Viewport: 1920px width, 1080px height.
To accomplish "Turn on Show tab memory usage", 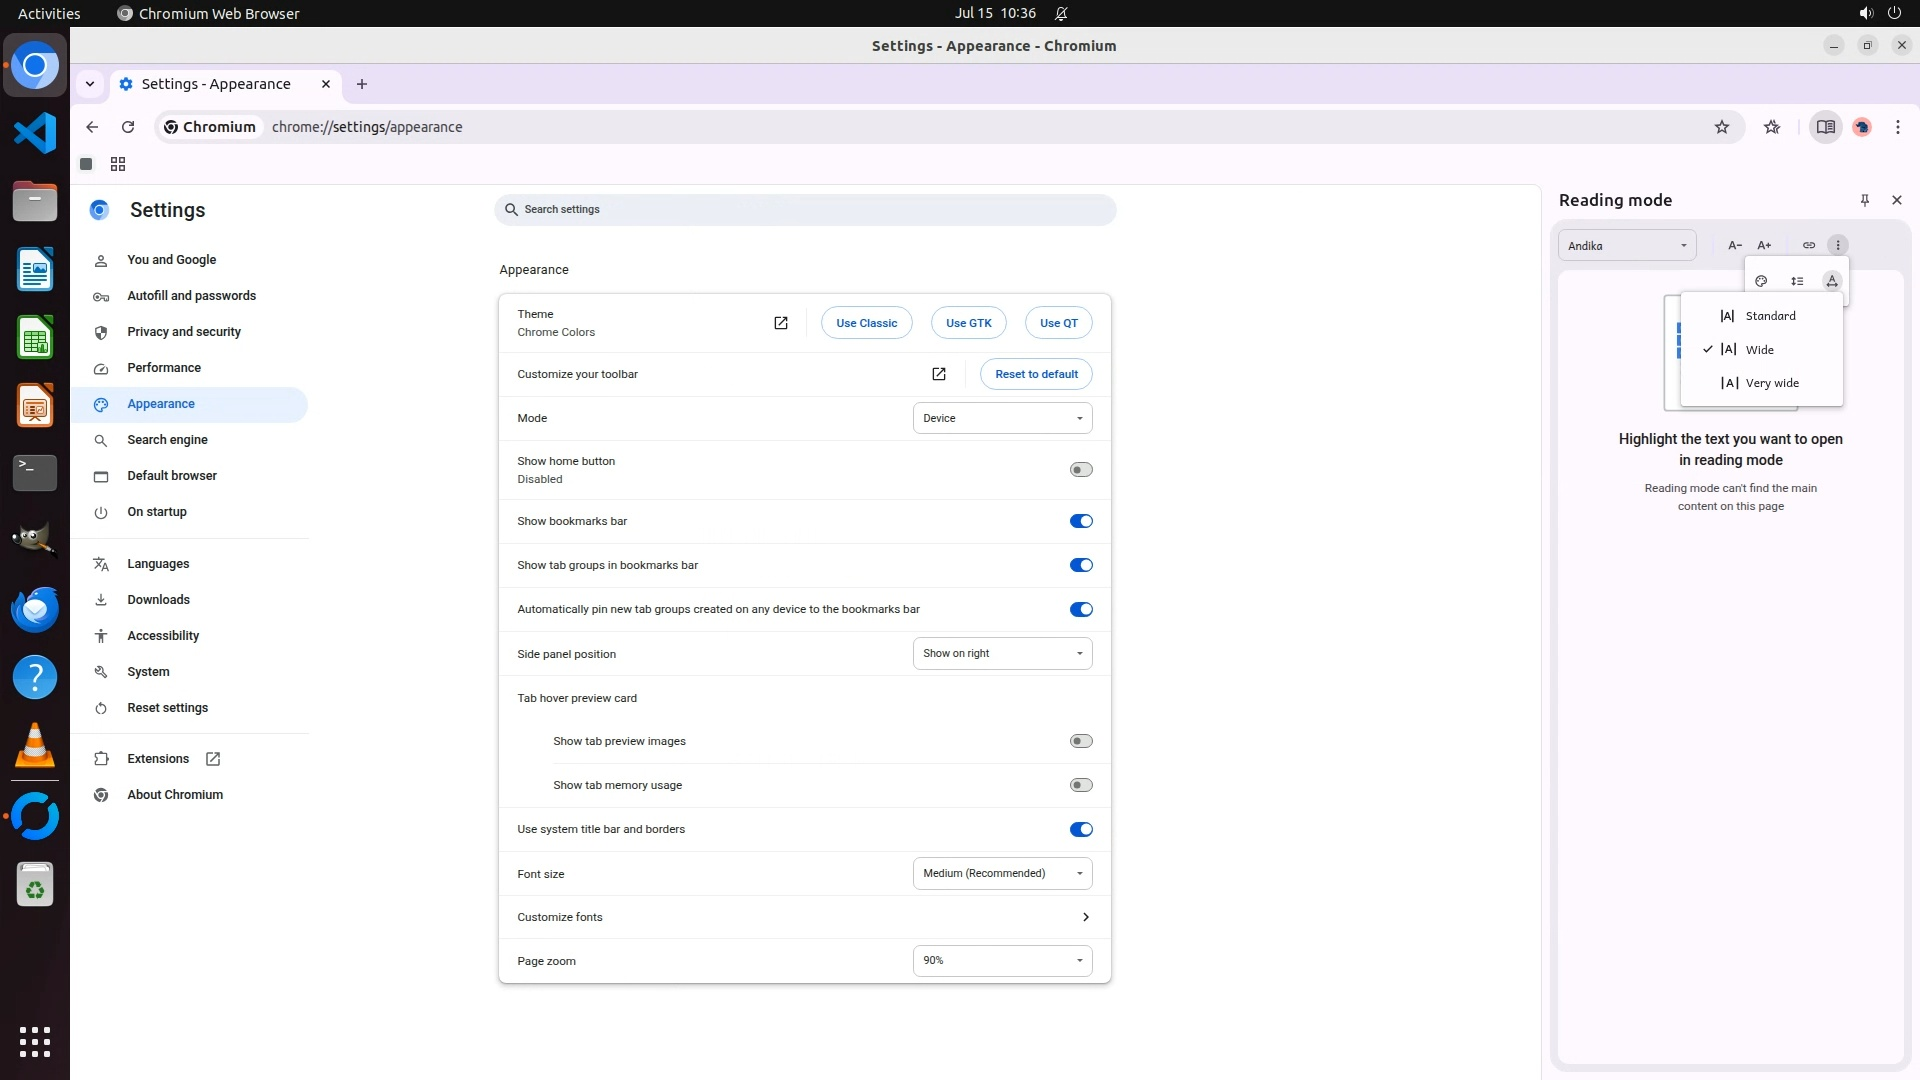I will coord(1080,785).
